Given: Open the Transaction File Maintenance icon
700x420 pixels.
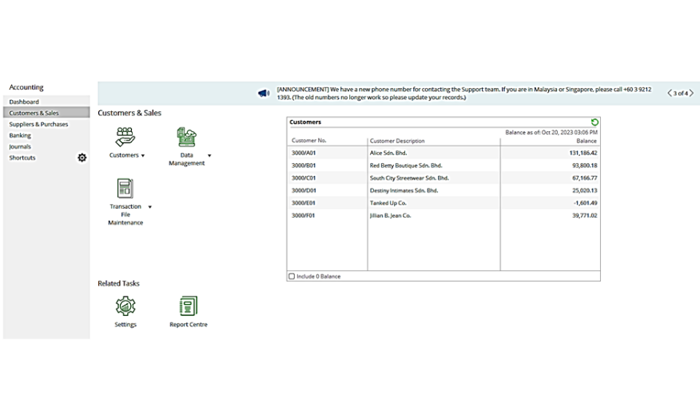Looking at the screenshot, I should (x=125, y=187).
